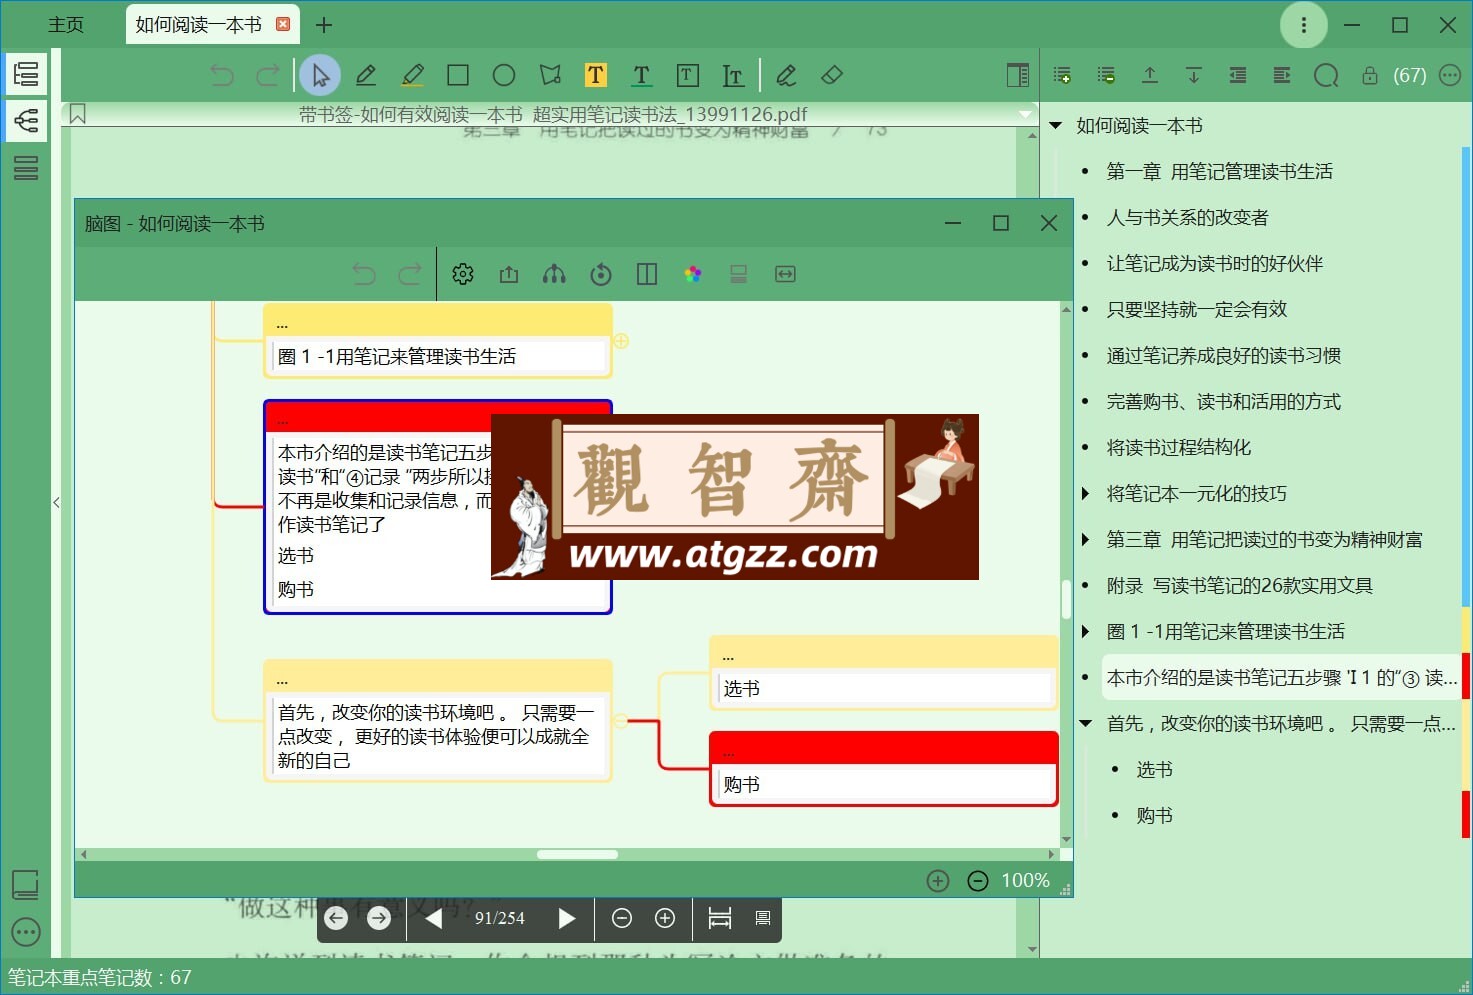This screenshot has width=1473, height=995.
Task: Toggle the lock icon in notes toolbar
Action: 1370,75
